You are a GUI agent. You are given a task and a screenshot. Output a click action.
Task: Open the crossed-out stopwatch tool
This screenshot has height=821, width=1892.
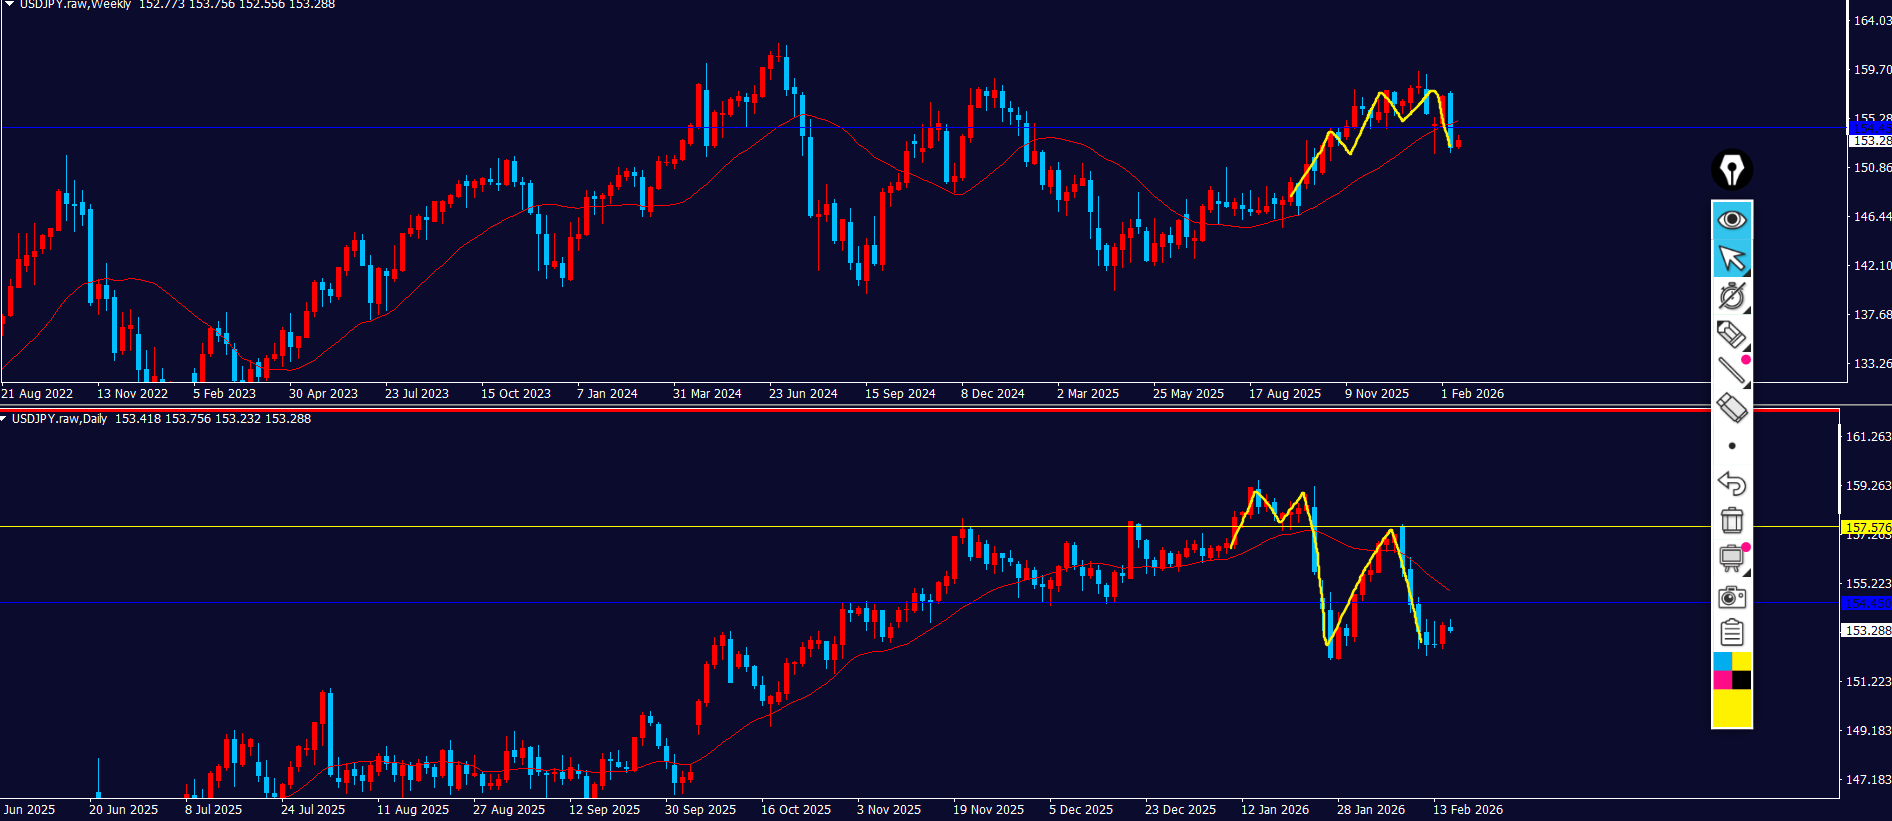(1731, 296)
